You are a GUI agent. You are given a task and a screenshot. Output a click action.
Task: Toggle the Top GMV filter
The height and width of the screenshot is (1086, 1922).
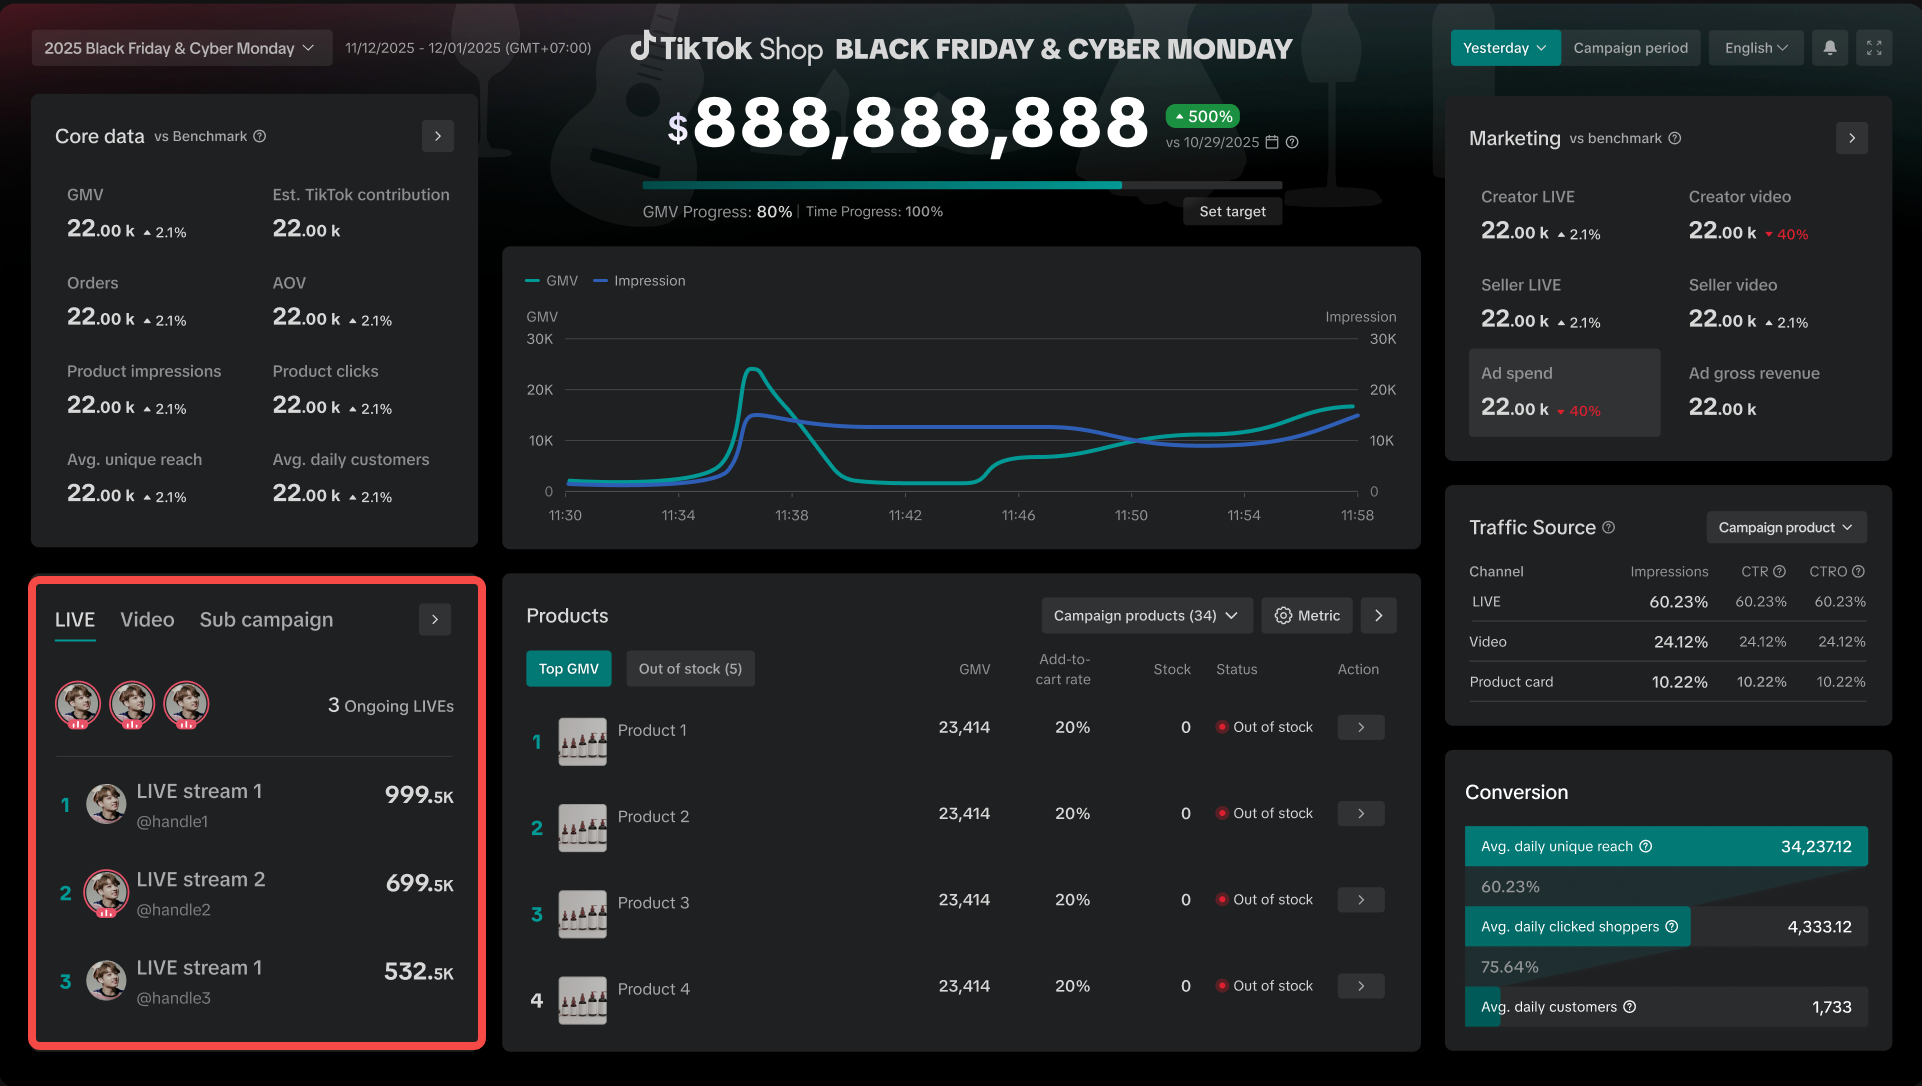pyautogui.click(x=568, y=669)
